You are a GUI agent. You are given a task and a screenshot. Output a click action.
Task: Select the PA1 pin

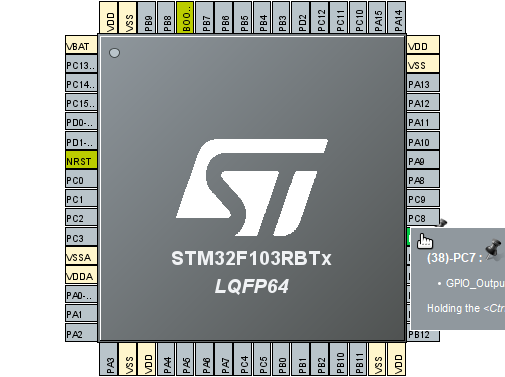point(81,313)
